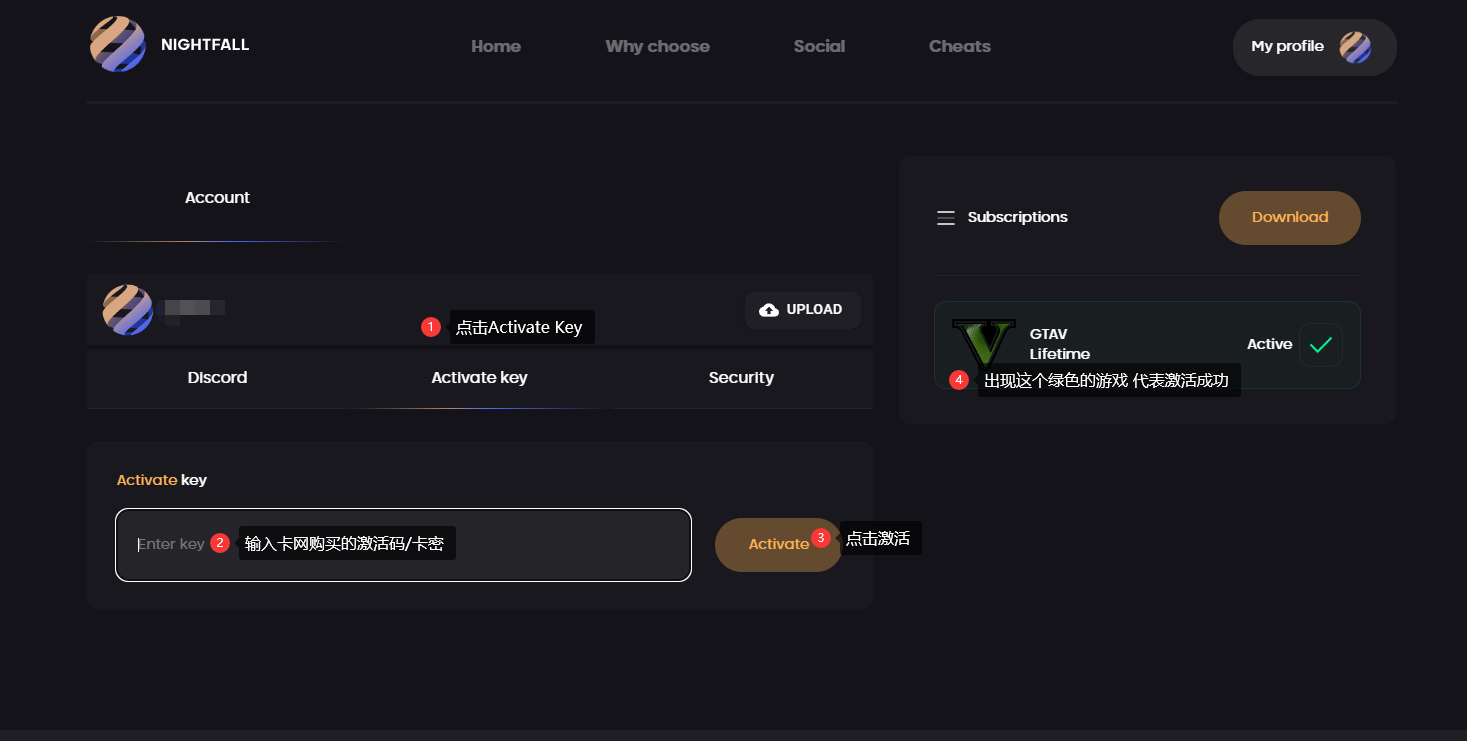This screenshot has width=1467, height=741.
Task: Click the Subscriptions hamburger menu icon
Action: point(945,218)
